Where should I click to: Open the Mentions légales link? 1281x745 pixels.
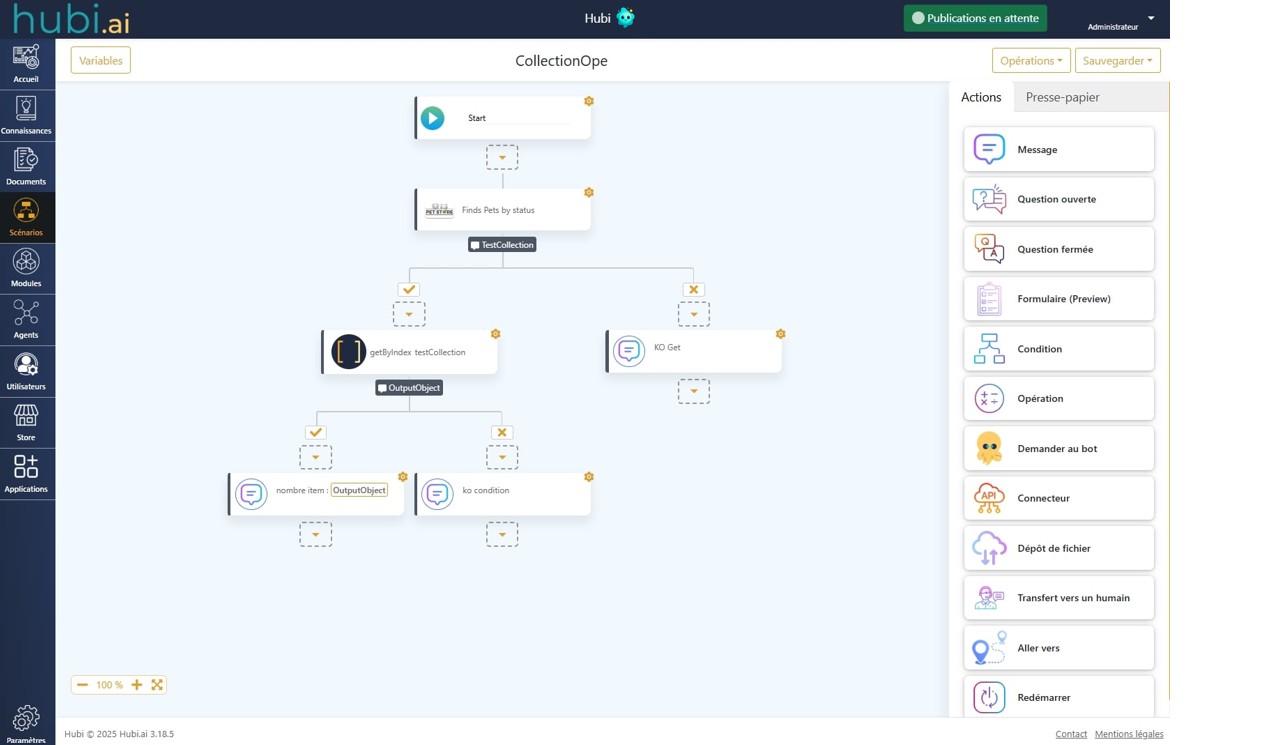[x=1129, y=733]
